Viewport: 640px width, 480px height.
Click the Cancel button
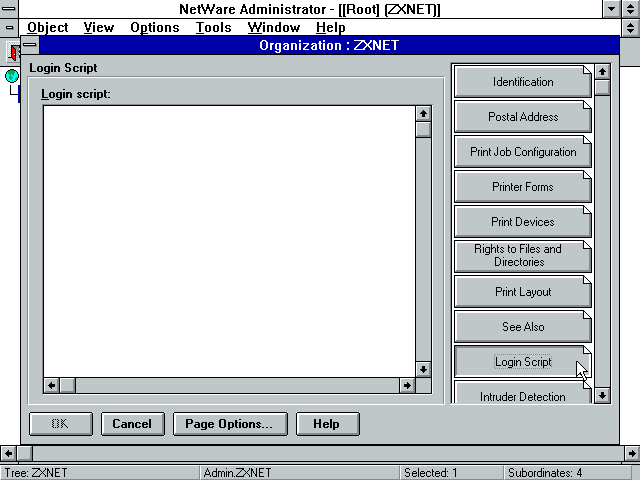(x=131, y=424)
